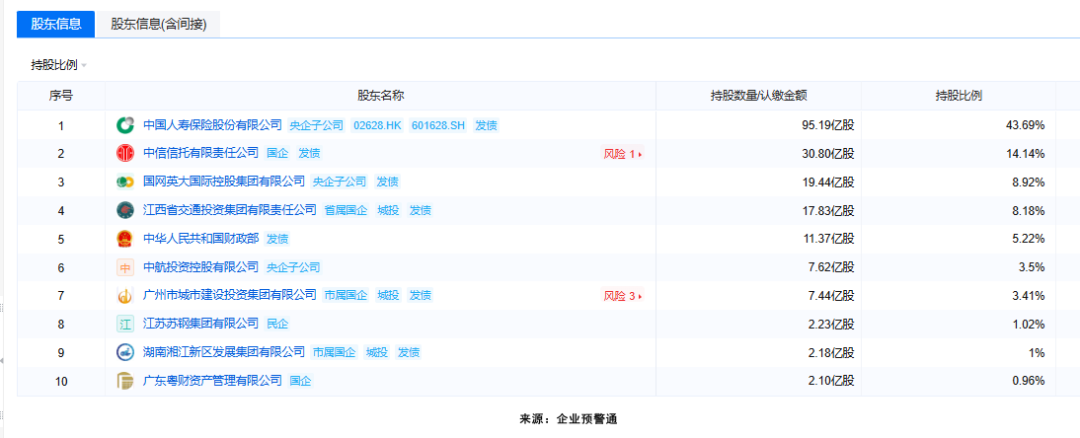1080x438 pixels.
Task: Click the 601628.SH stock code tag
Action: click(x=438, y=125)
